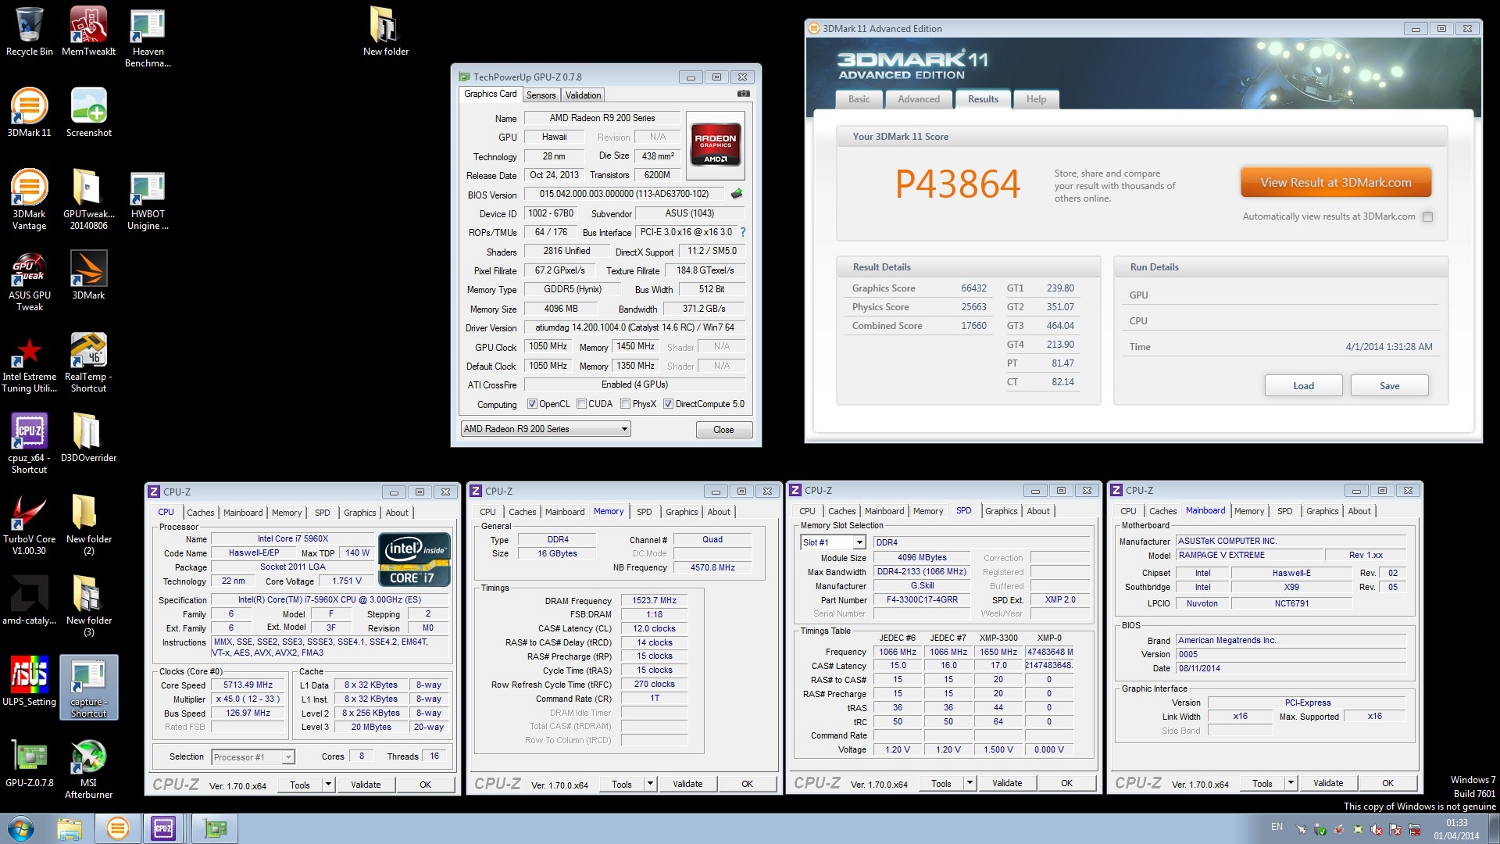Click Tools button in CPU-Z SPD window
The image size is (1500, 844).
point(941,783)
